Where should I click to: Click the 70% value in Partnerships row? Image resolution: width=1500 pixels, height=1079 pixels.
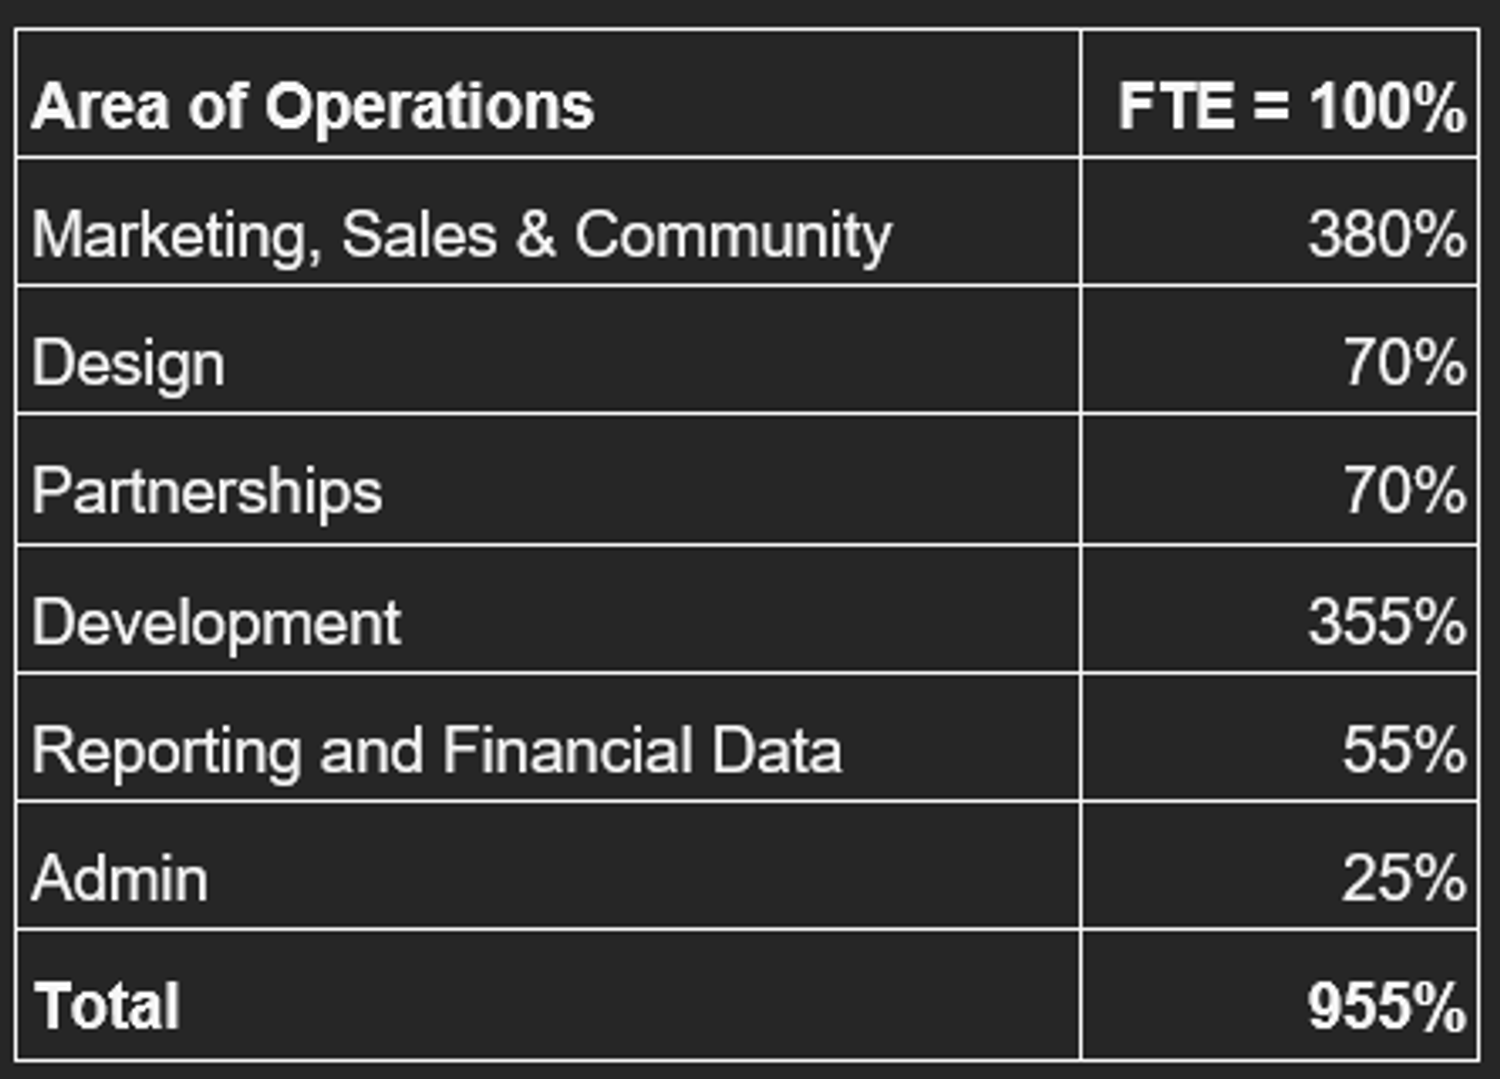(1404, 491)
